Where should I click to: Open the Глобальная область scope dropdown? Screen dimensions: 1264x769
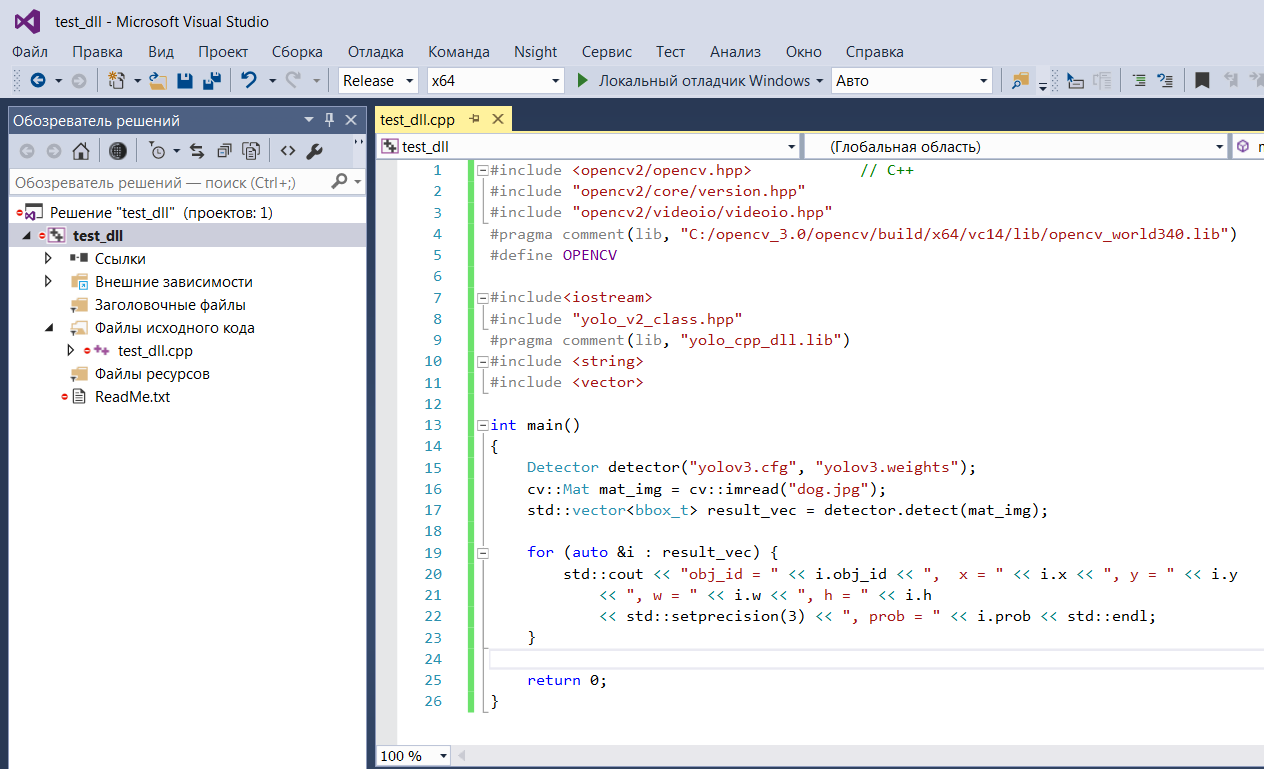click(1219, 147)
